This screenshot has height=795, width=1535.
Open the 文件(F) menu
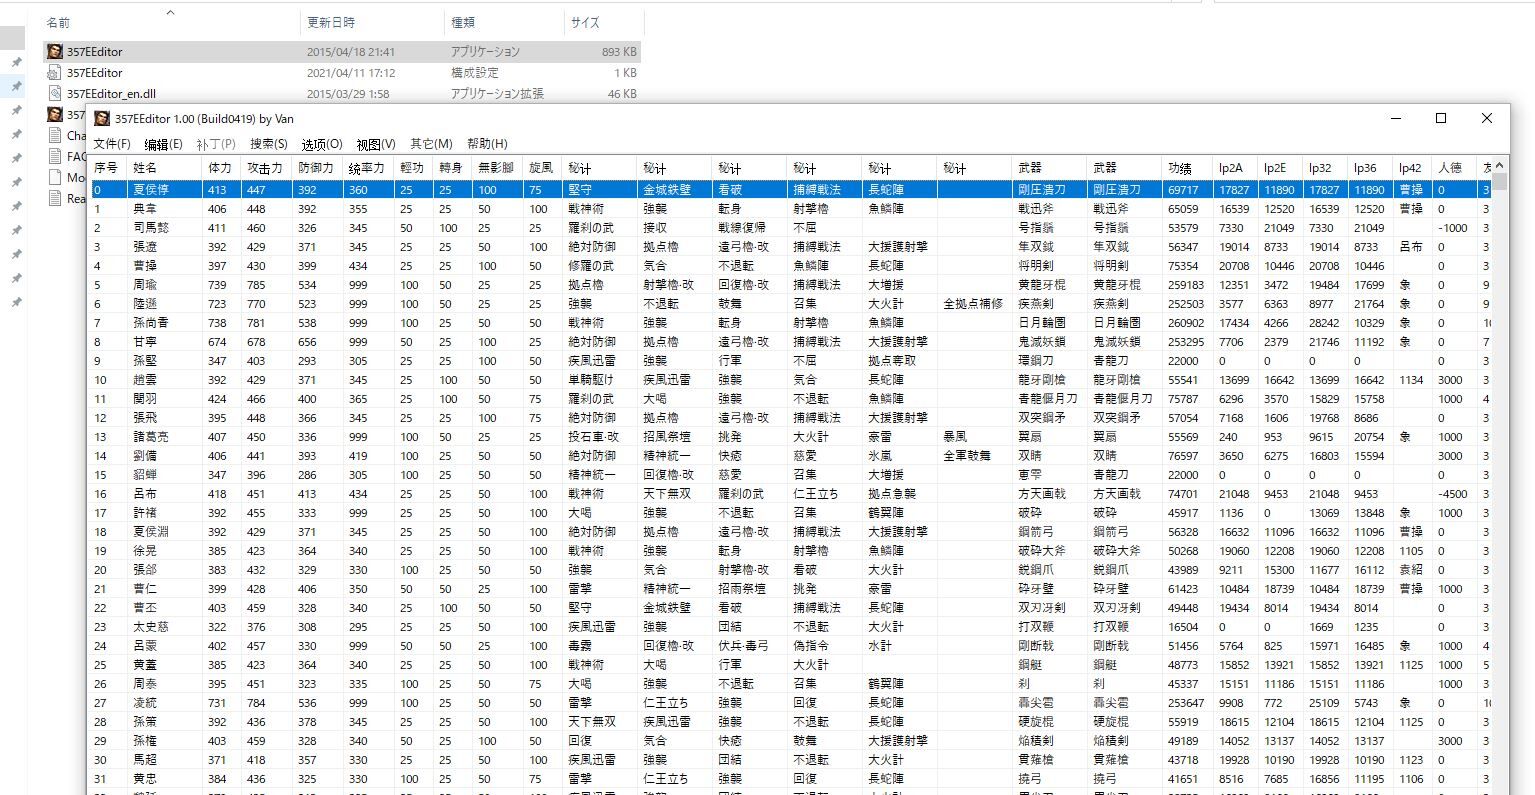click(x=110, y=143)
